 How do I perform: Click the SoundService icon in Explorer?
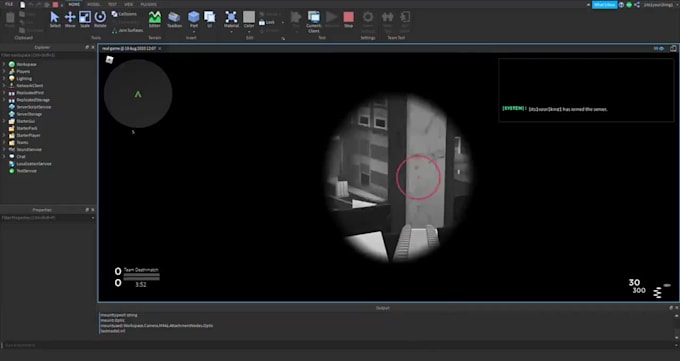(12, 149)
